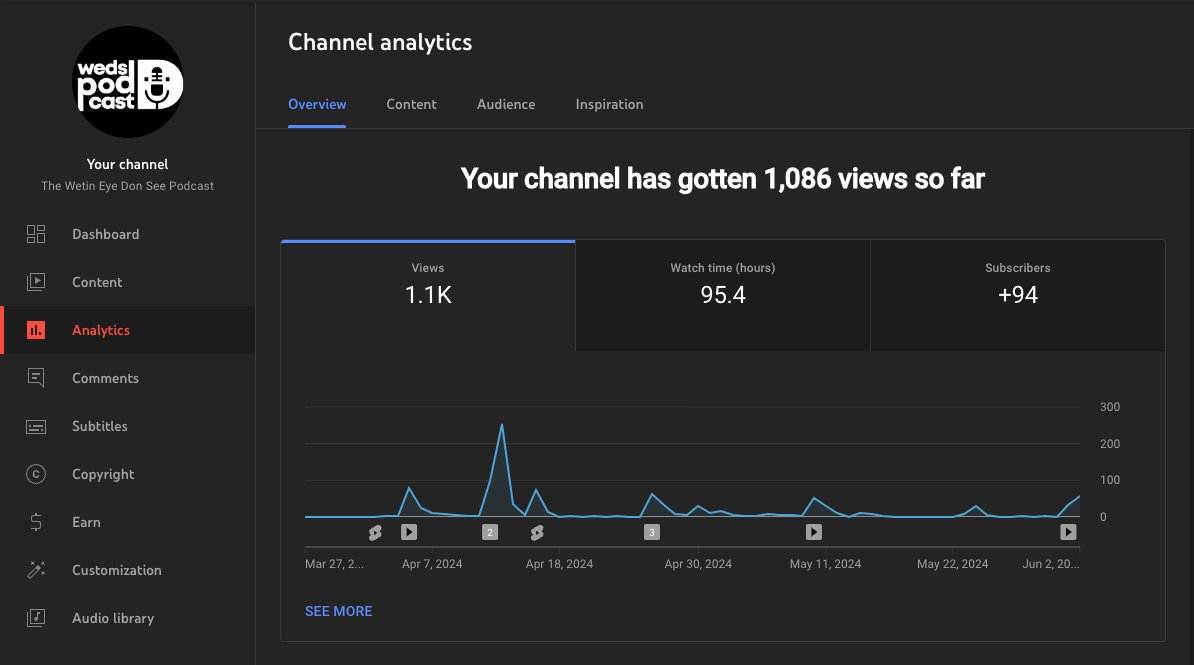Click the '200' y-axis value

coord(1109,443)
